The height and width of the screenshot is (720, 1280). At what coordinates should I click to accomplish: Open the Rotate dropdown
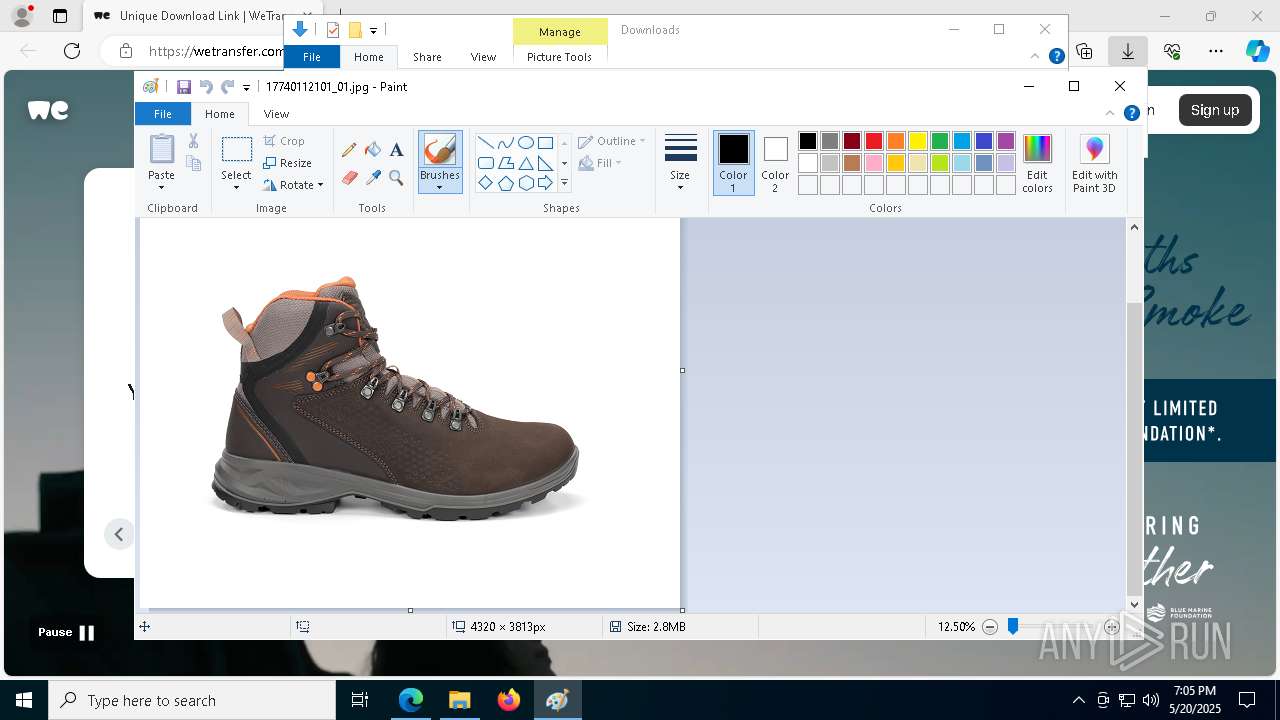coord(294,185)
